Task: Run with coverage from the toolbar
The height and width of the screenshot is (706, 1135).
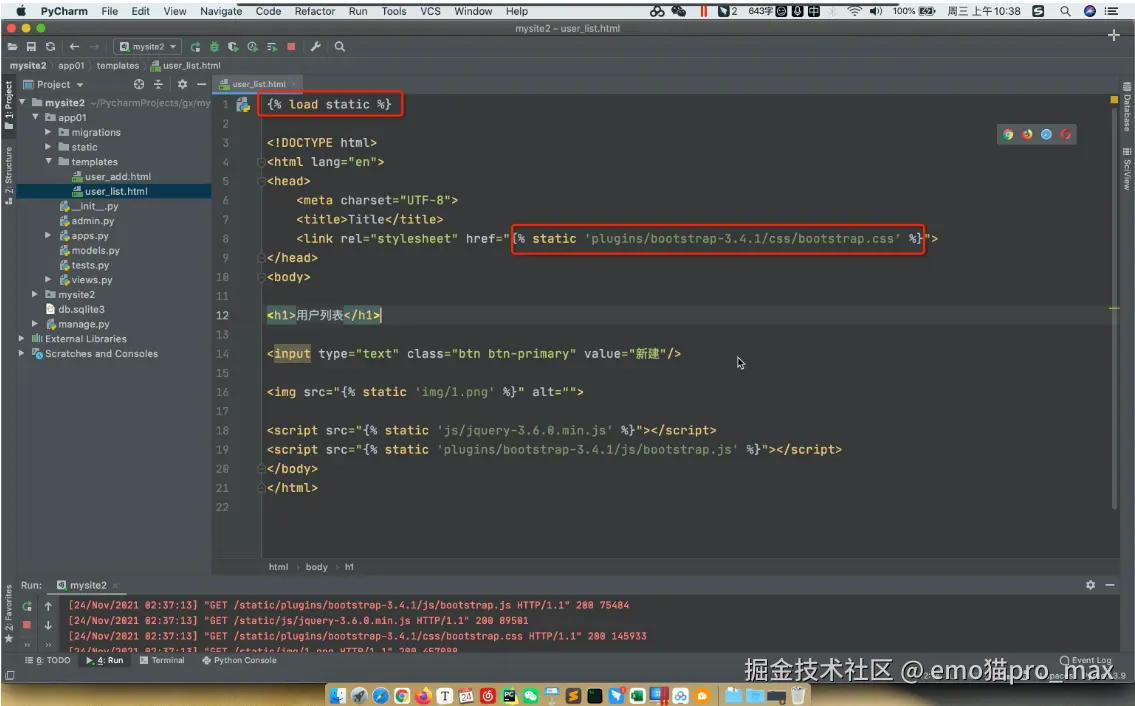Action: click(233, 46)
